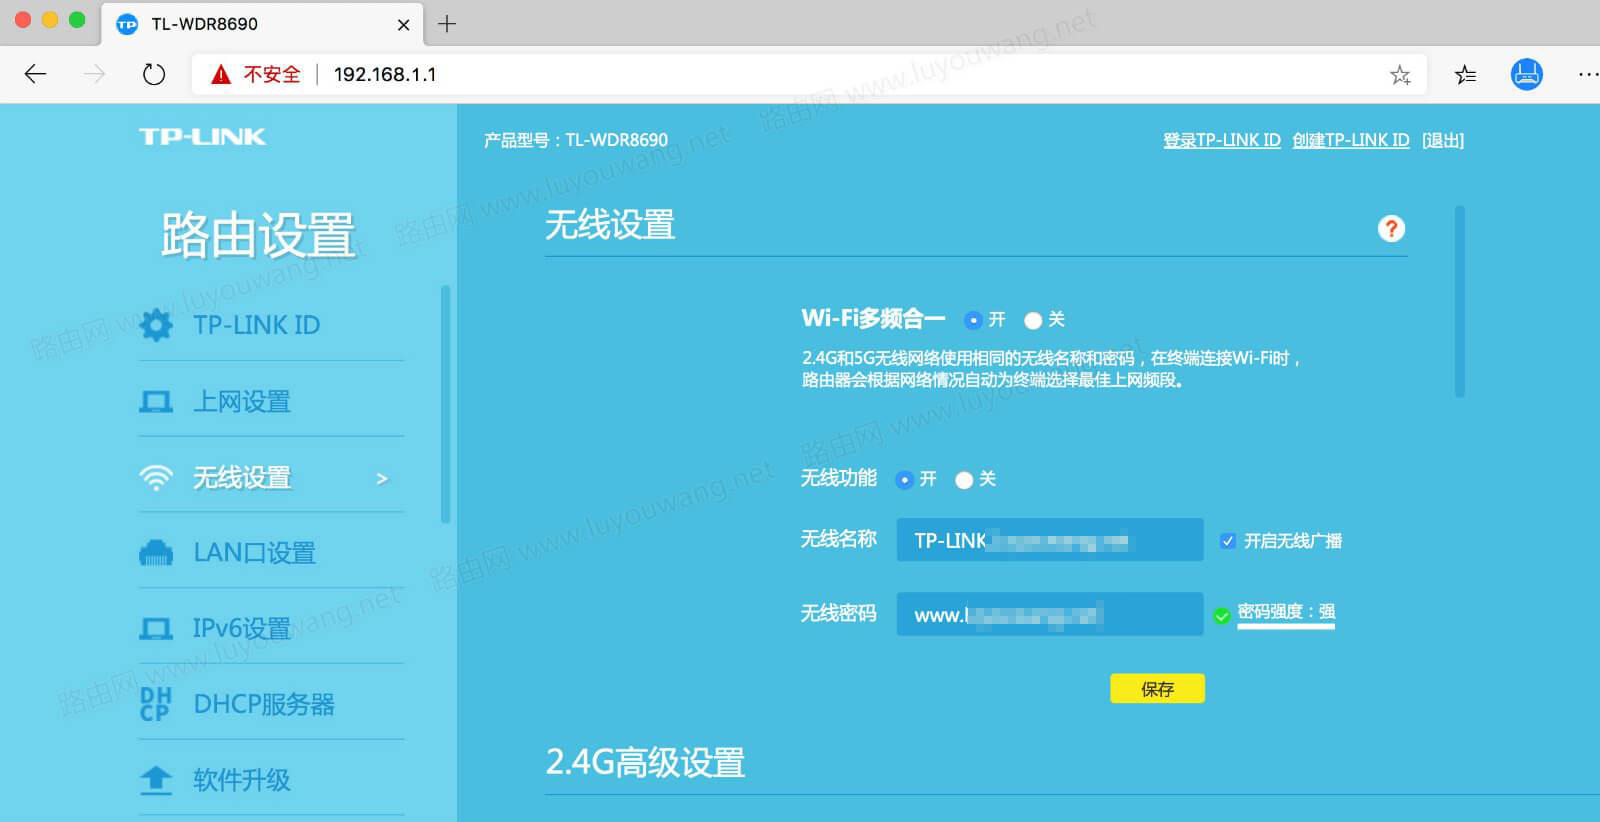Click 登录TP-LINK ID link
The height and width of the screenshot is (822, 1600).
tap(1221, 140)
